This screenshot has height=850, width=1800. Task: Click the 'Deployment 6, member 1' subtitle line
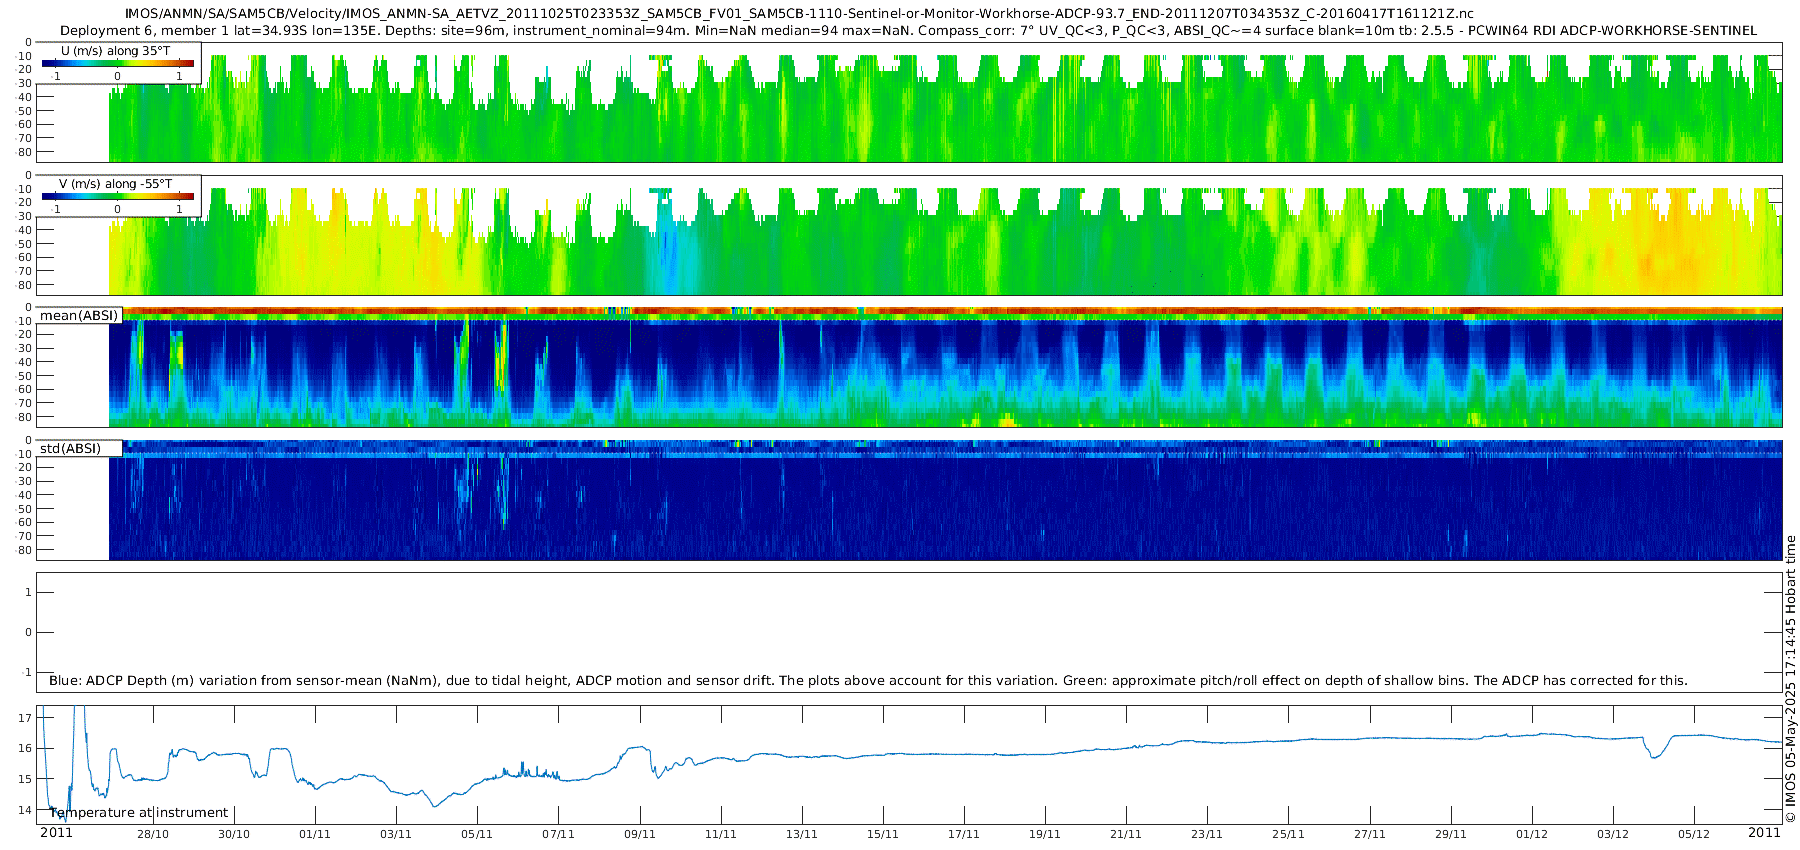click(x=908, y=31)
